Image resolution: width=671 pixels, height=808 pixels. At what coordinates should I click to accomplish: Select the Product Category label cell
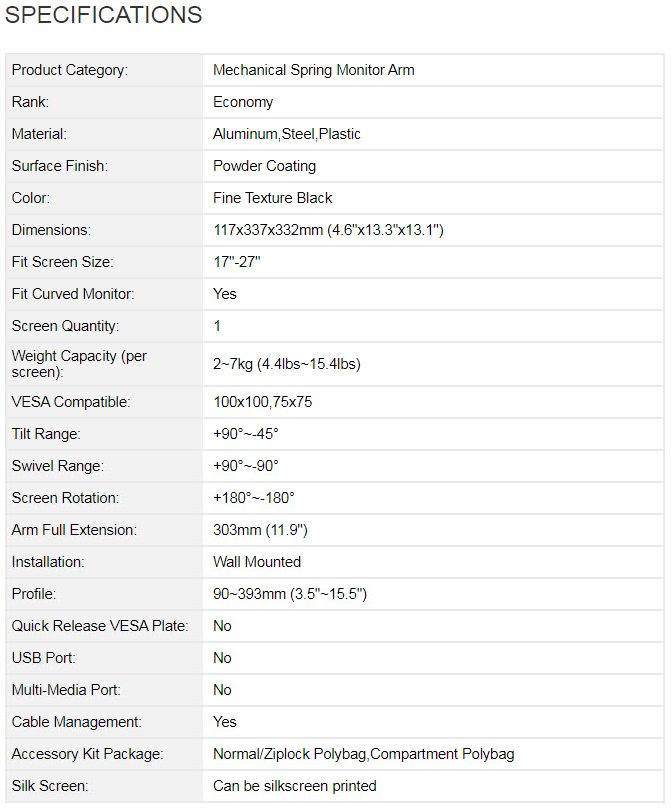[x=70, y=70]
